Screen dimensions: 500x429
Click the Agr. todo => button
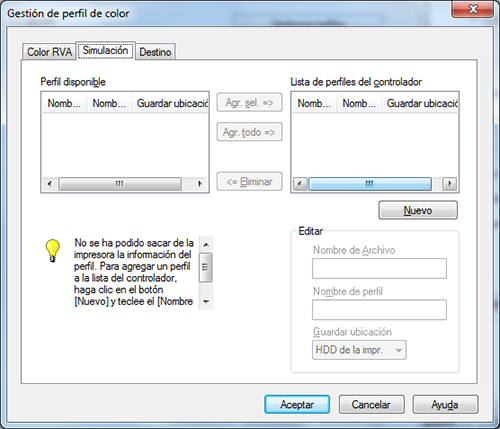249,132
